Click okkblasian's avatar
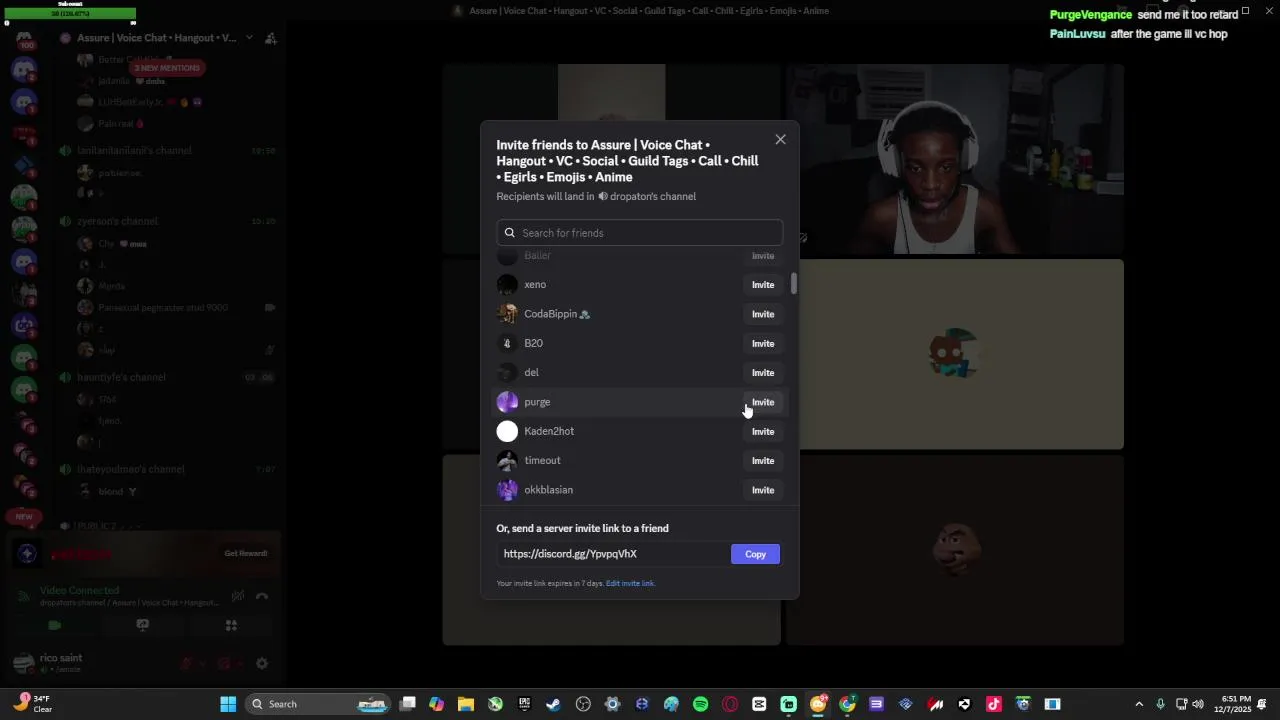 point(507,490)
